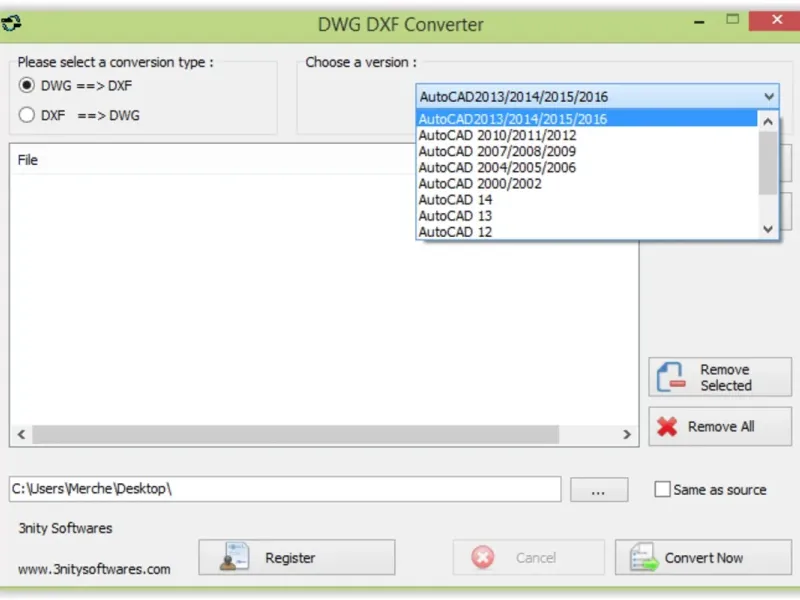The height and width of the screenshot is (600, 800).
Task: Choose AutoCAD 2004/2005/2006 version
Action: pos(587,167)
